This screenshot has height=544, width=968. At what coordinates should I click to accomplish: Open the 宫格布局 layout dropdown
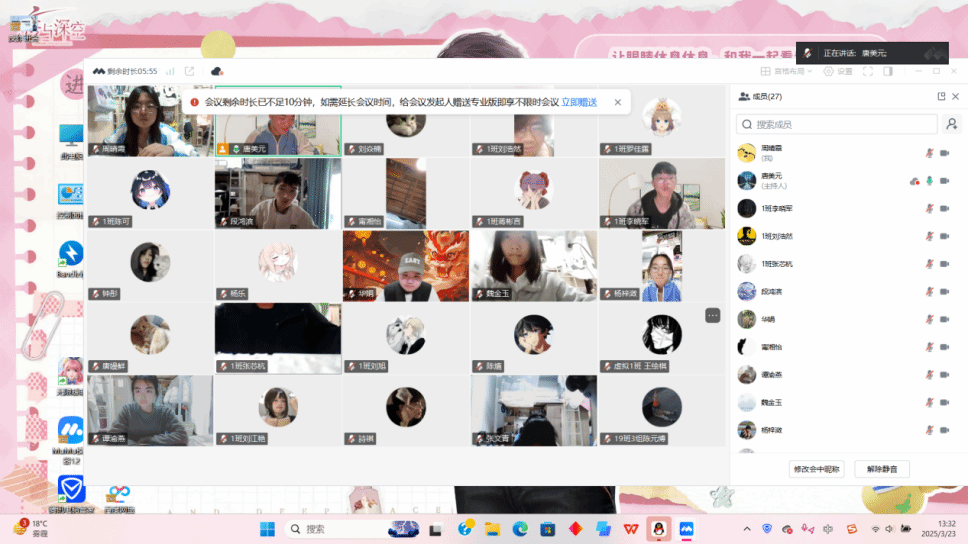coord(789,72)
